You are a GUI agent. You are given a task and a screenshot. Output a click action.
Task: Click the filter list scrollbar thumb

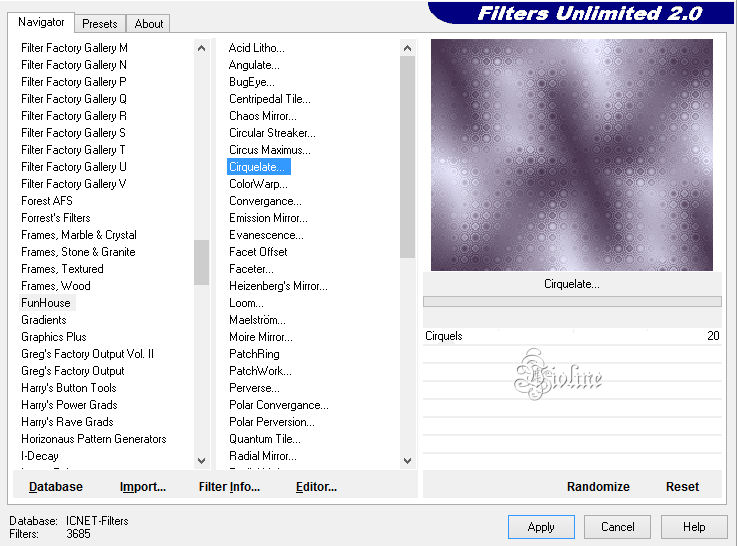[408, 157]
